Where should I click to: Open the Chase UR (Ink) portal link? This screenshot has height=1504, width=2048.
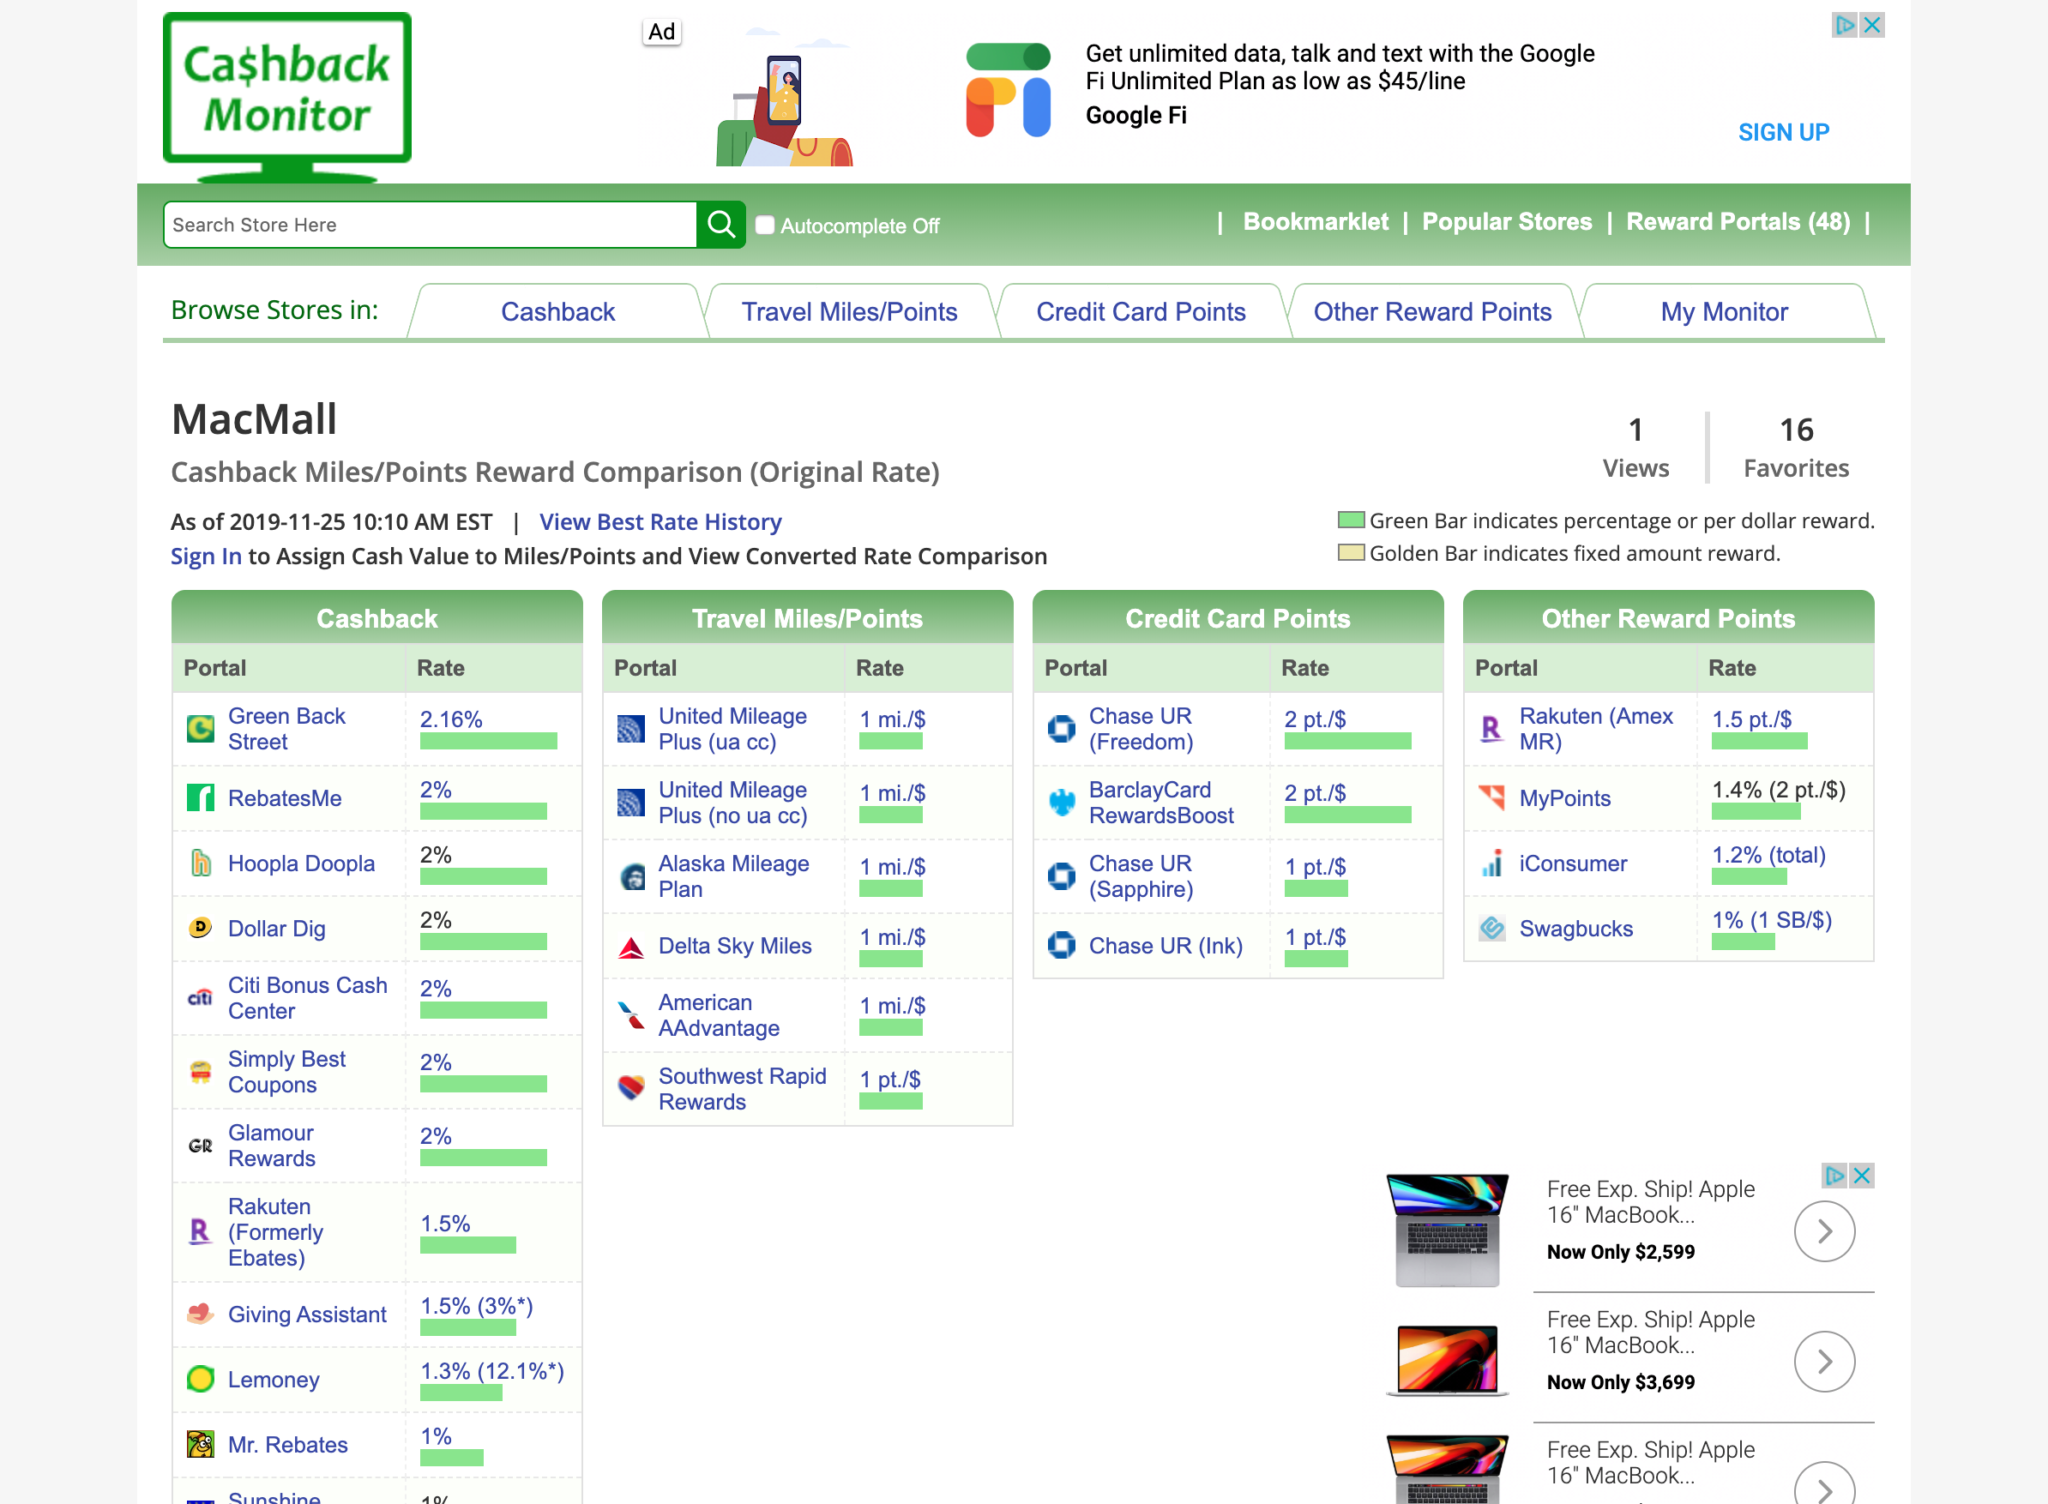[x=1165, y=946]
